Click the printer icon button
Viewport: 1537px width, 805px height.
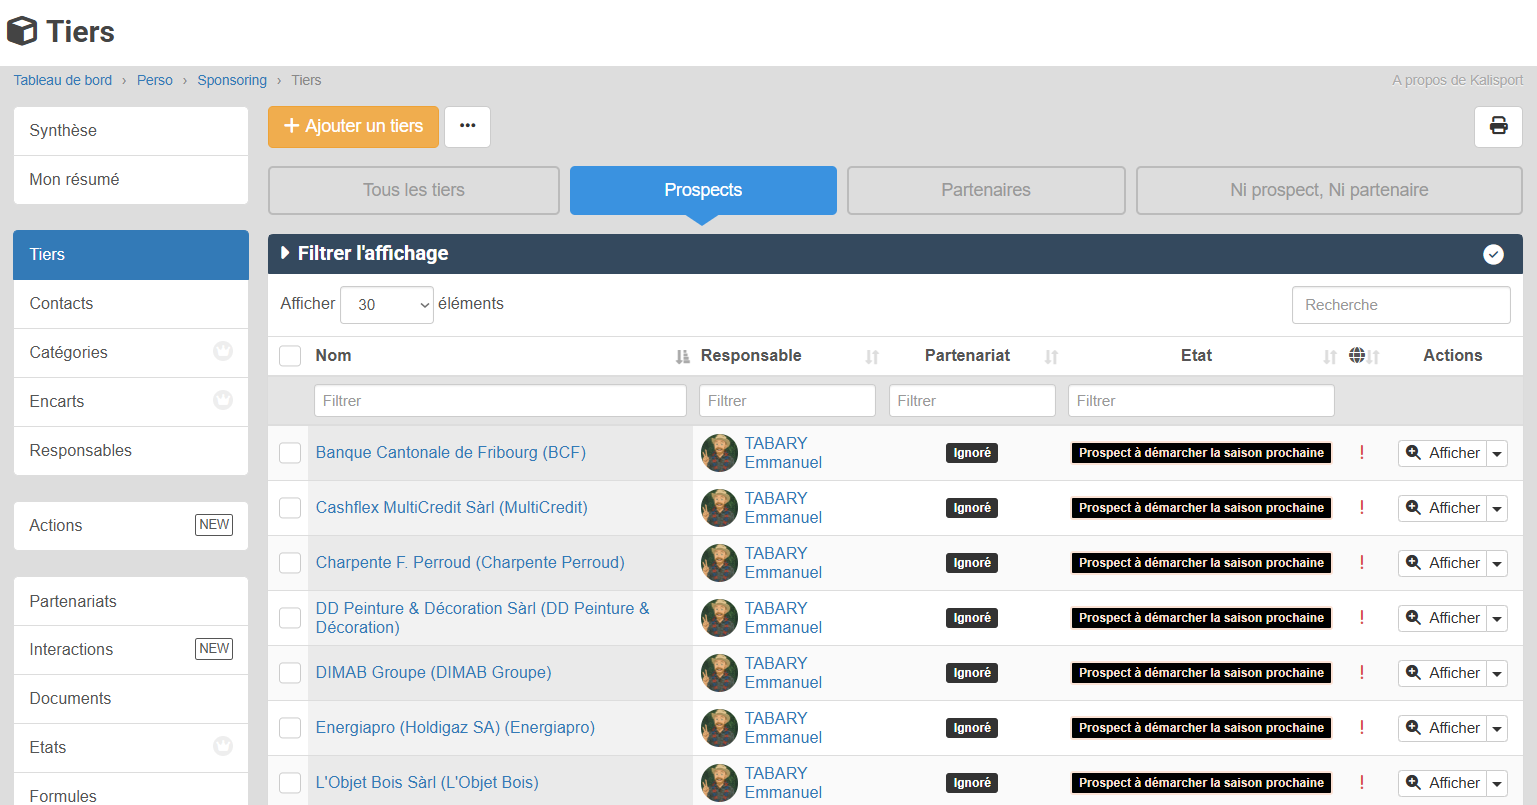click(x=1498, y=126)
